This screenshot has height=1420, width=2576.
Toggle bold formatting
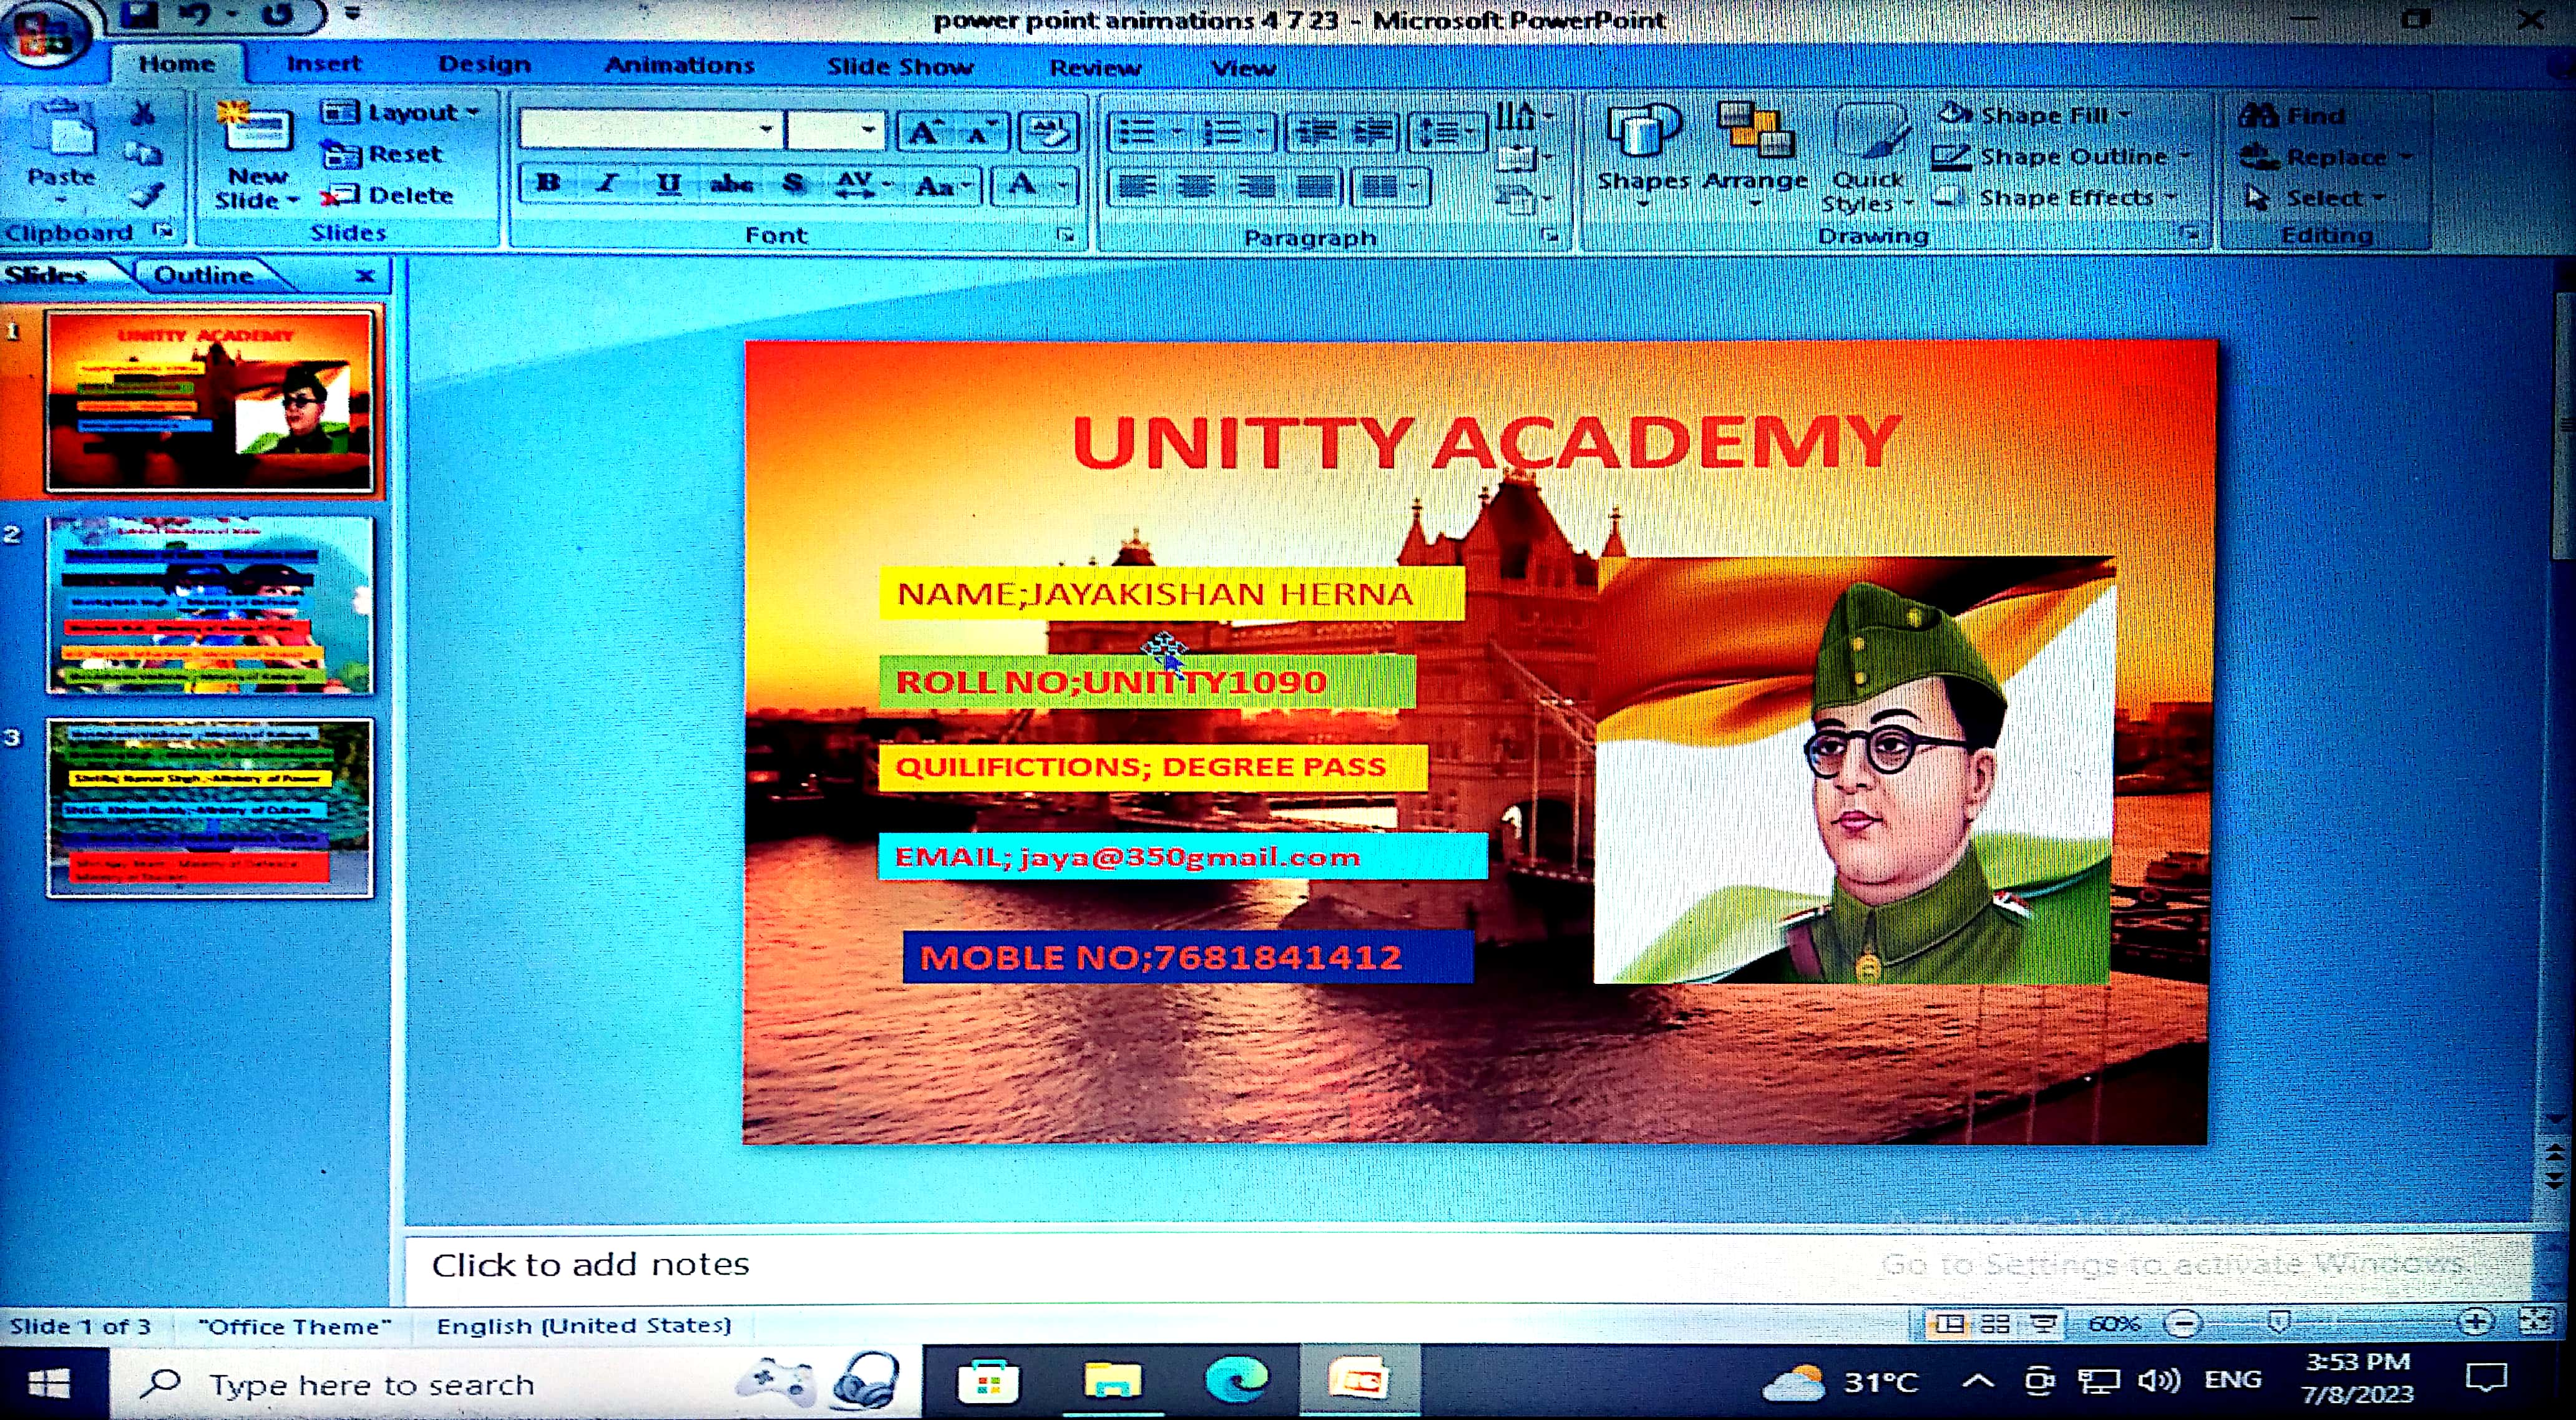click(x=547, y=184)
